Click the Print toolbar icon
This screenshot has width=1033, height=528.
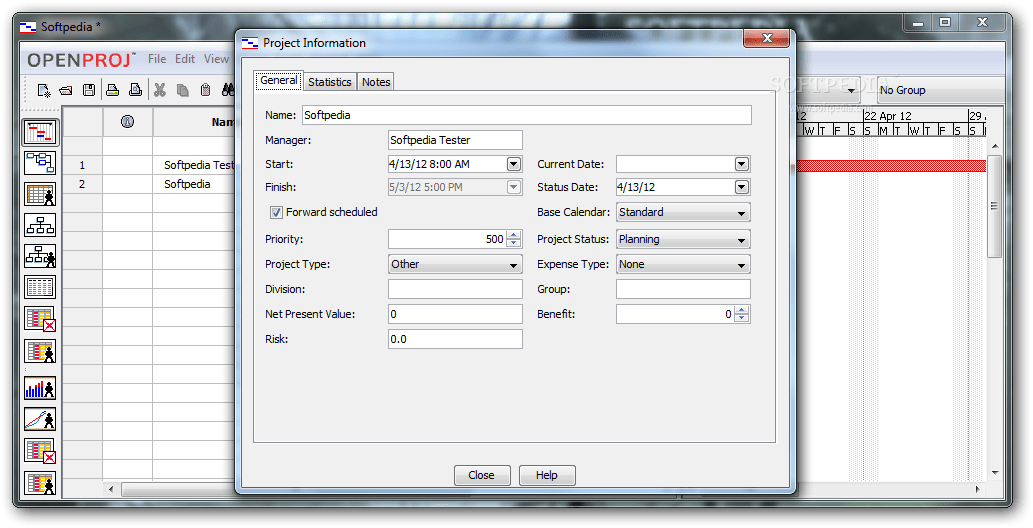point(113,90)
